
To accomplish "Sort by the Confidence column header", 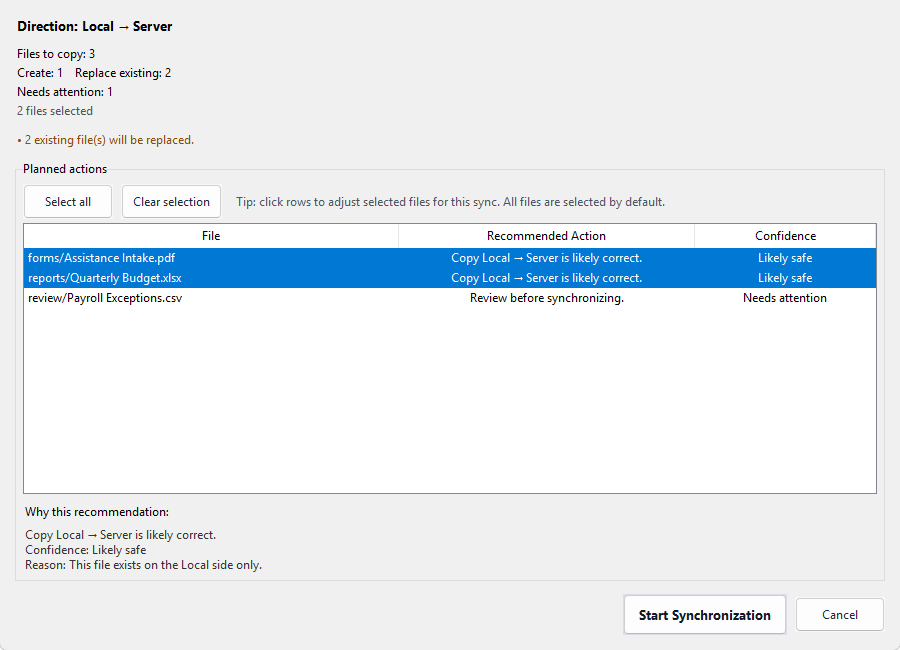I will pyautogui.click(x=785, y=236).
